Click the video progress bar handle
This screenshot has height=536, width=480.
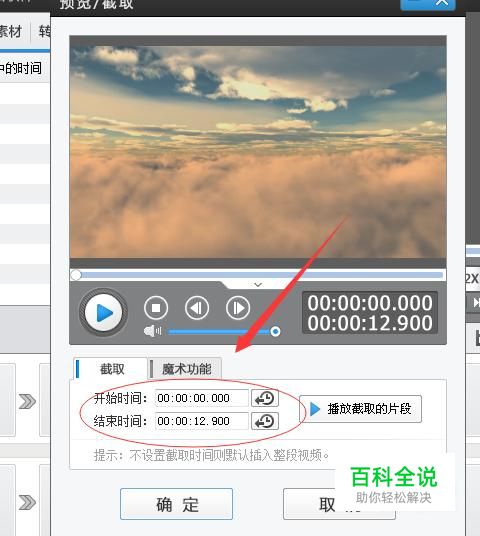click(x=76, y=274)
